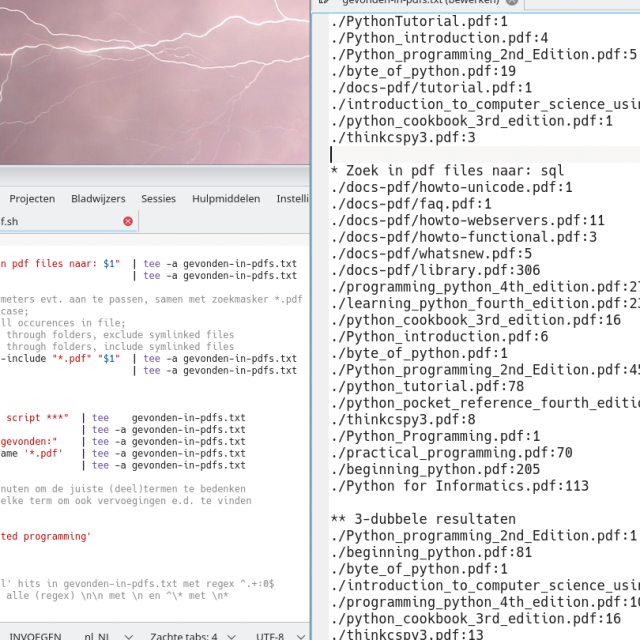Click line './Python for Informatics.pdf:113'

[460, 486]
